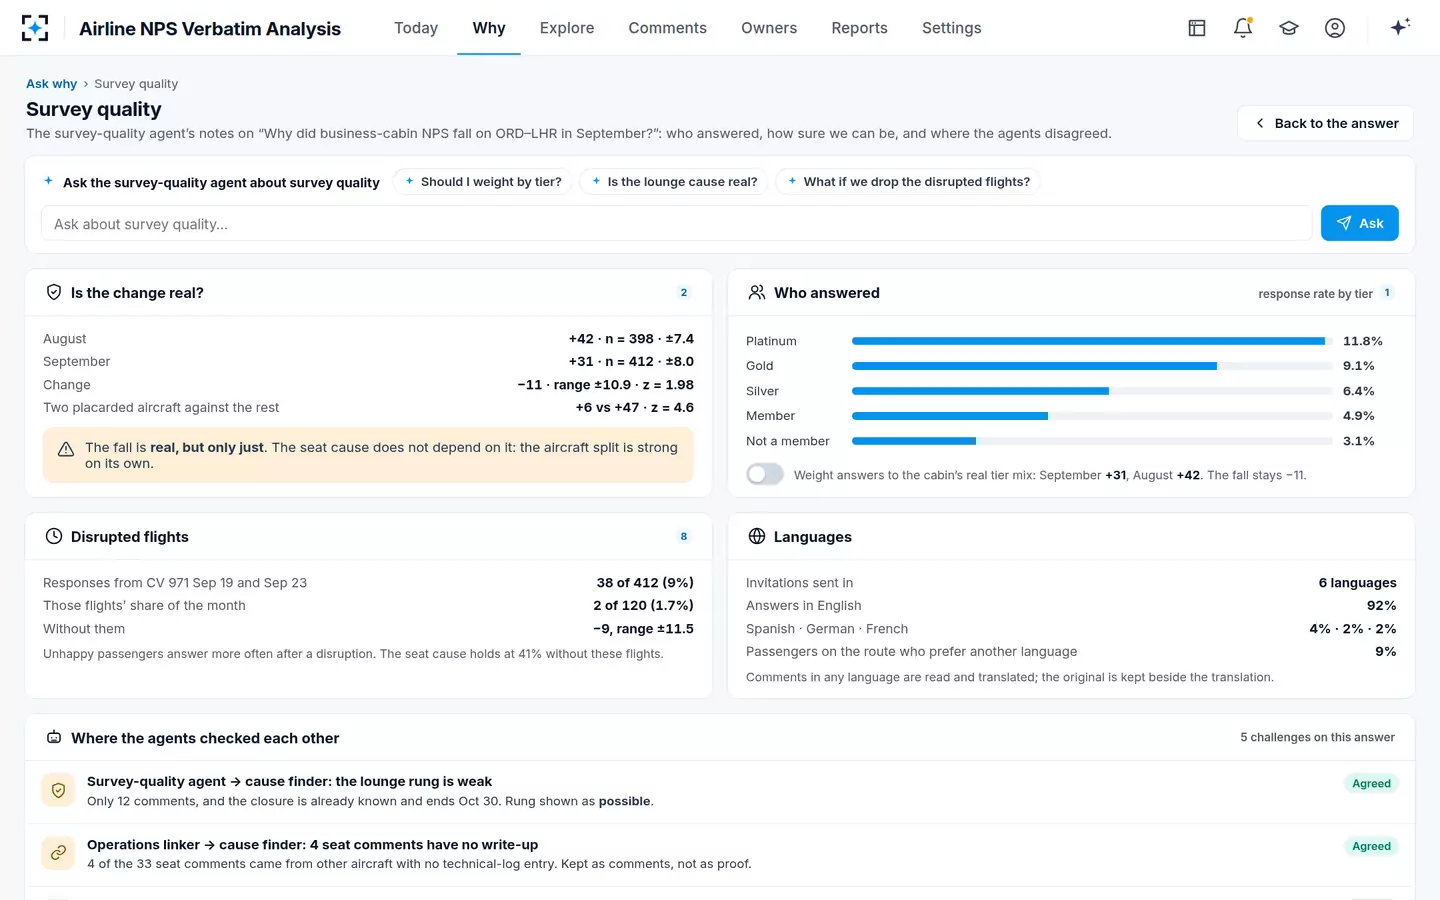
Task: Focus the Ask about survey quality input
Action: [676, 224]
